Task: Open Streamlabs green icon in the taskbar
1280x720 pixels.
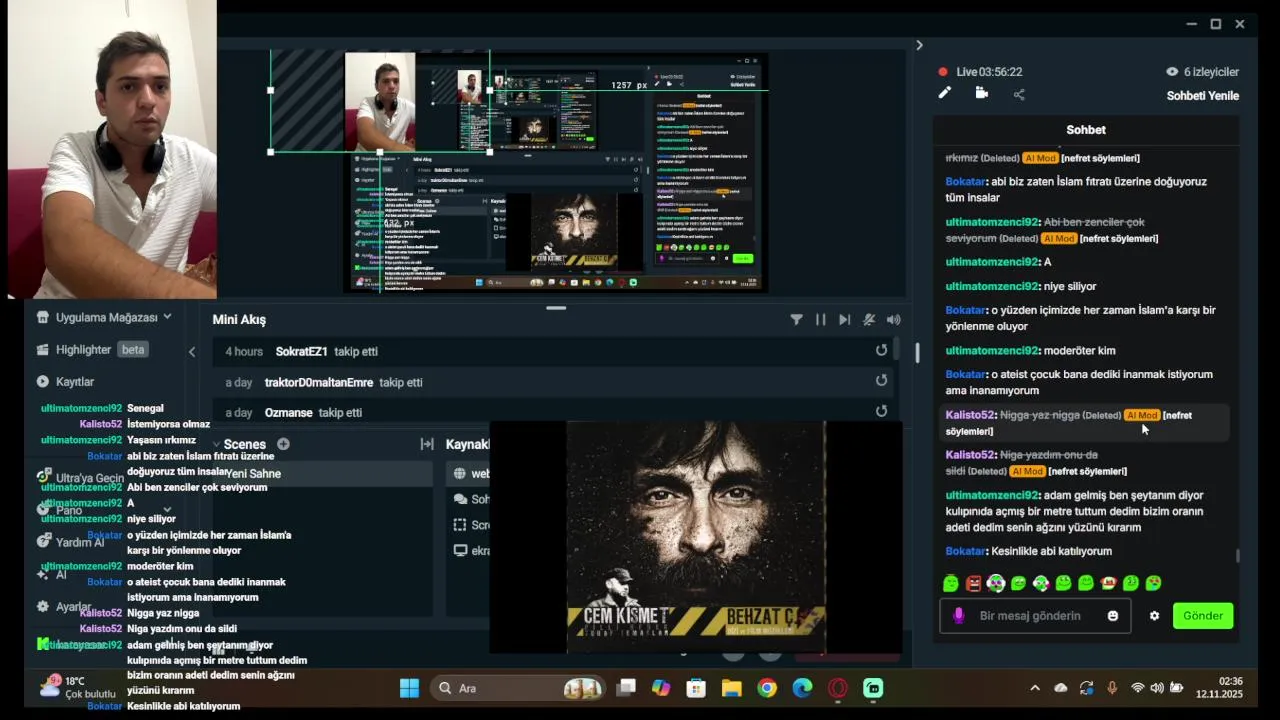Action: [873, 688]
